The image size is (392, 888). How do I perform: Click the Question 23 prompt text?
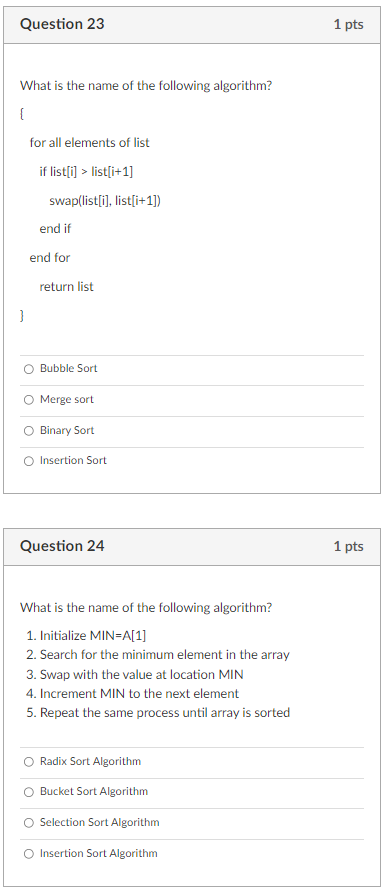[146, 86]
